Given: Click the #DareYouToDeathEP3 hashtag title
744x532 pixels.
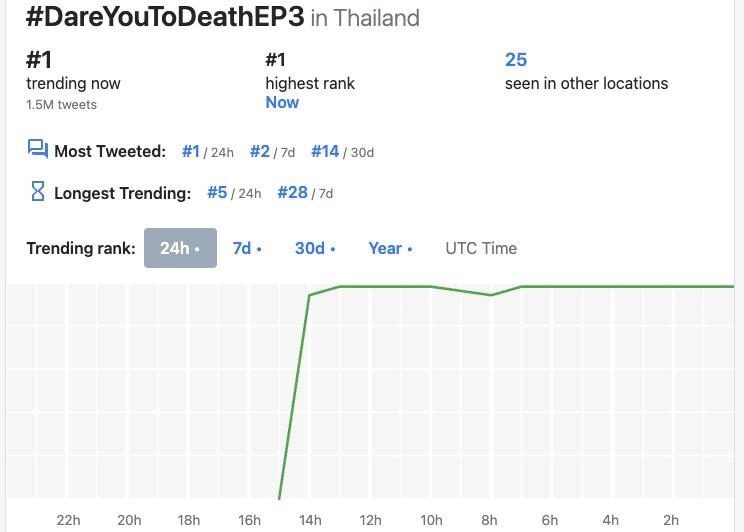Looking at the screenshot, I should pyautogui.click(x=165, y=17).
